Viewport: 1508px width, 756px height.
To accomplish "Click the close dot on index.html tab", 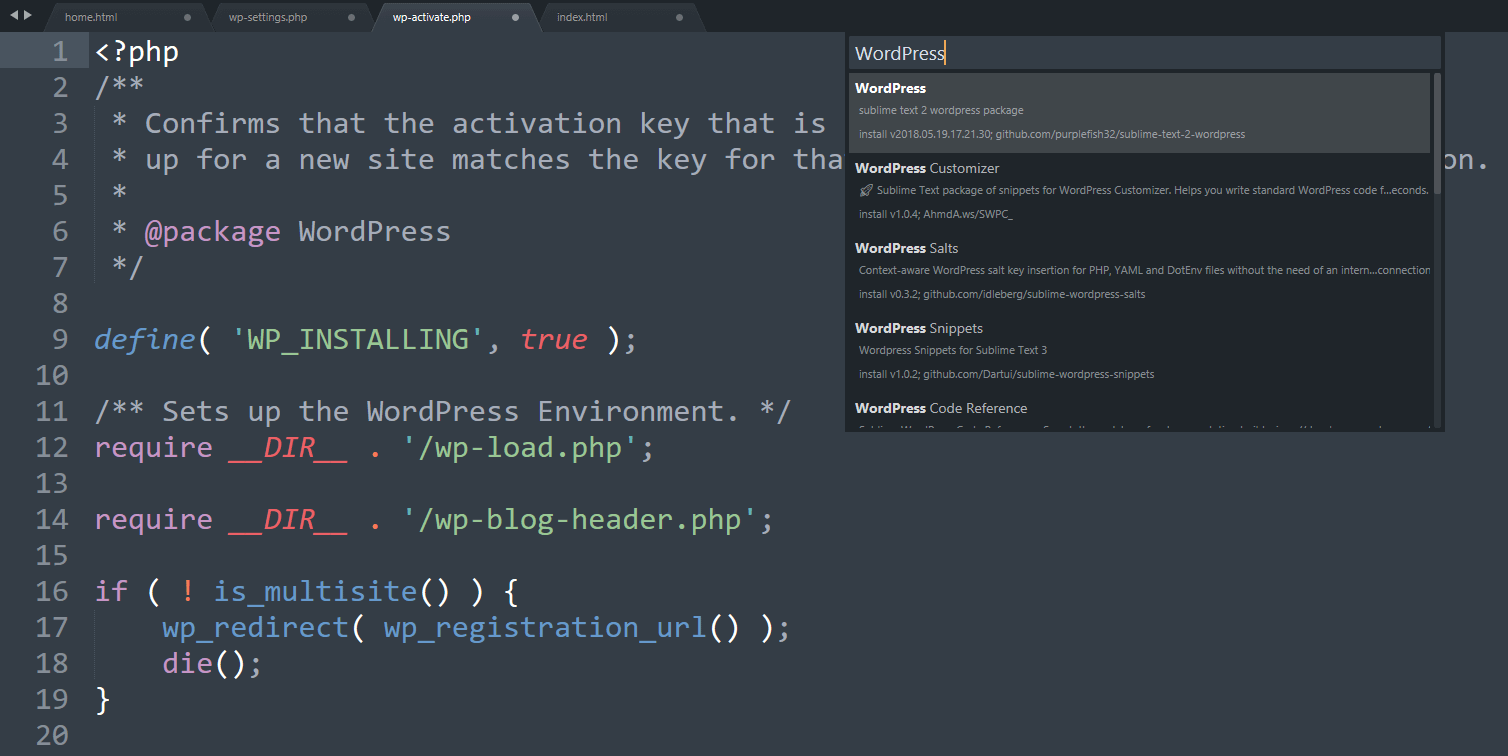I will [x=679, y=17].
